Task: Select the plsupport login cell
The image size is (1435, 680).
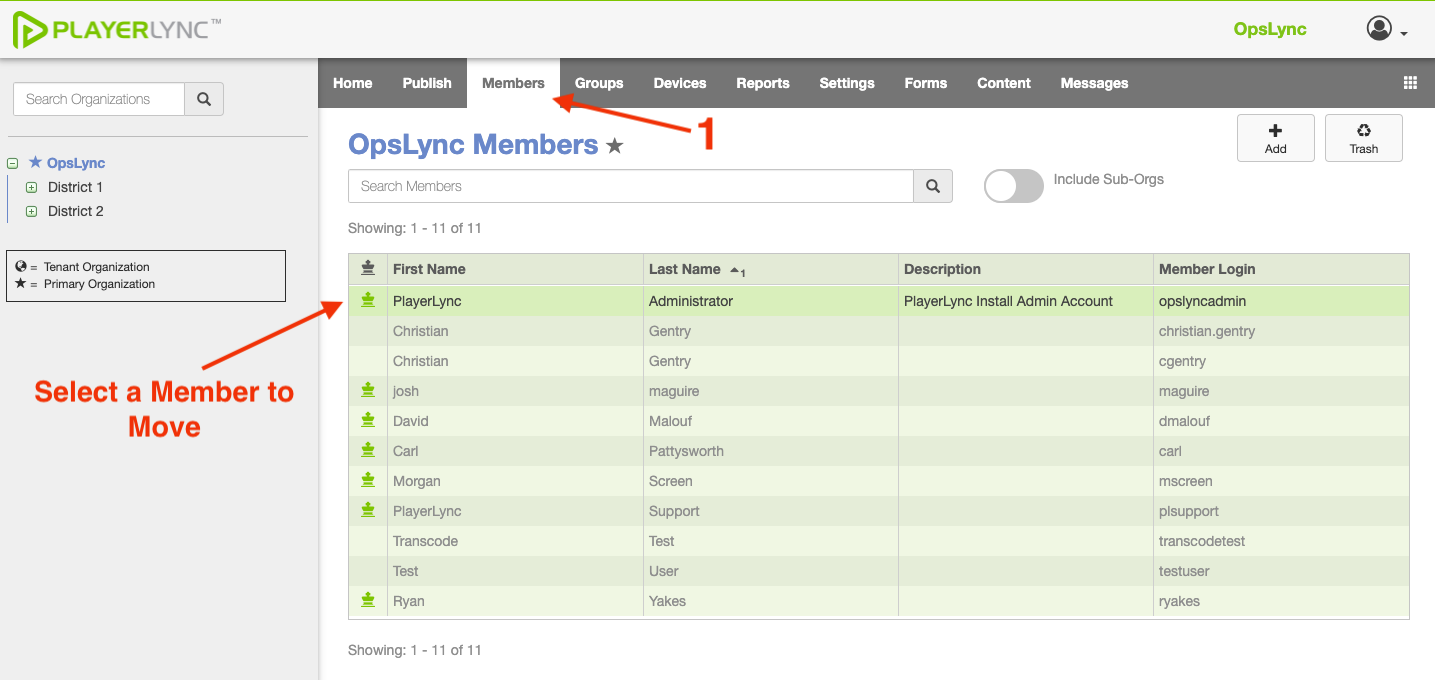Action: click(x=1281, y=511)
